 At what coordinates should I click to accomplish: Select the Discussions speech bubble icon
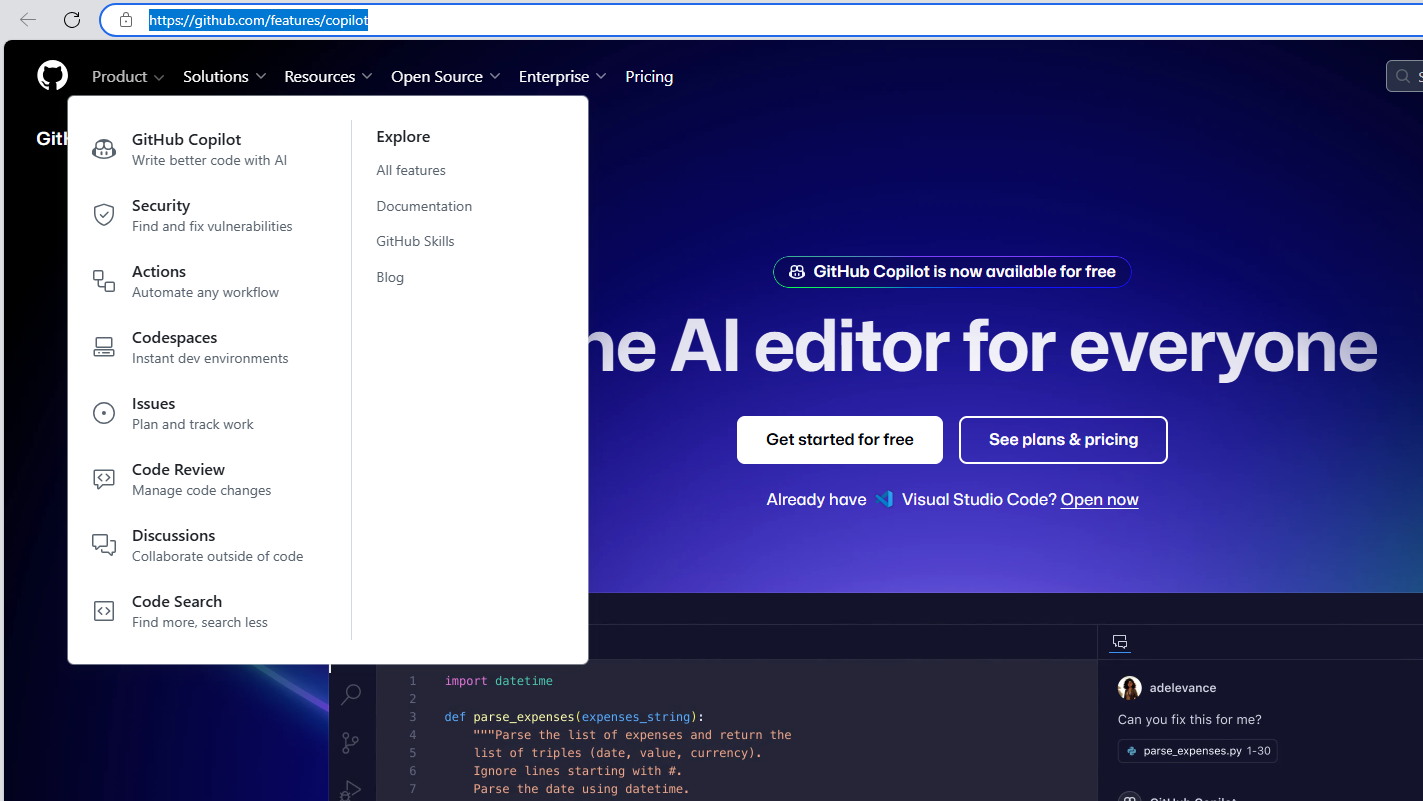(104, 544)
